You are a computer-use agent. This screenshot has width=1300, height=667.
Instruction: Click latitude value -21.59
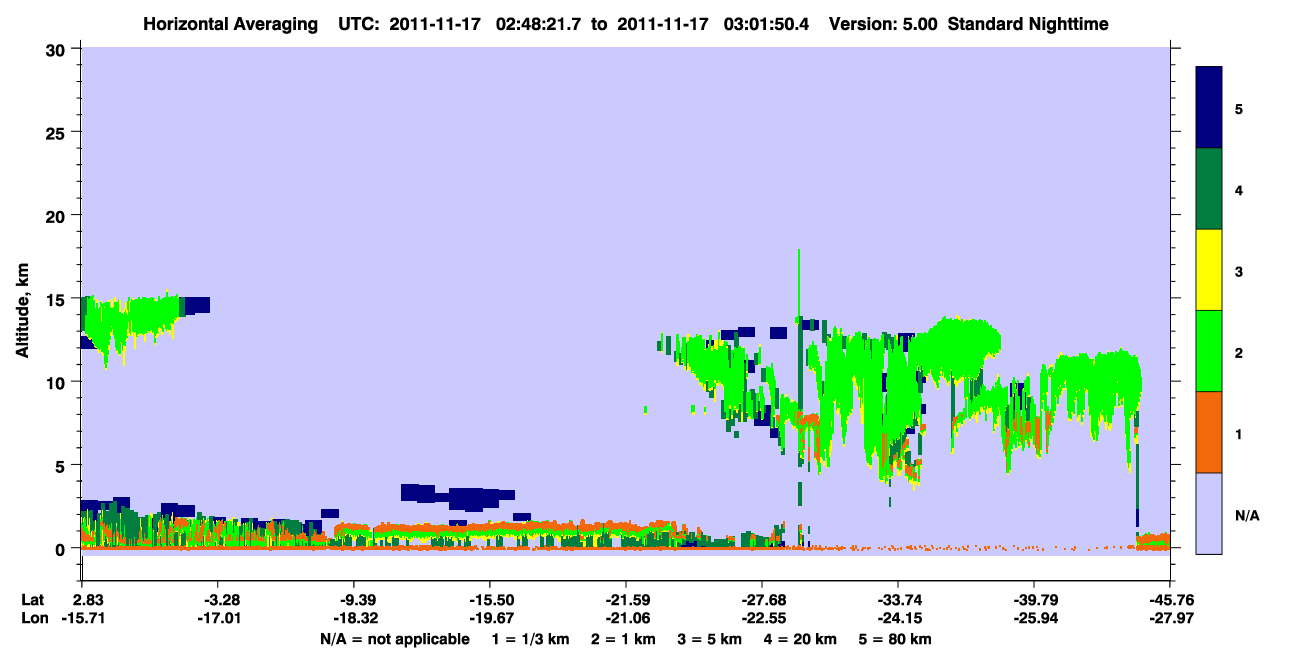tap(624, 600)
